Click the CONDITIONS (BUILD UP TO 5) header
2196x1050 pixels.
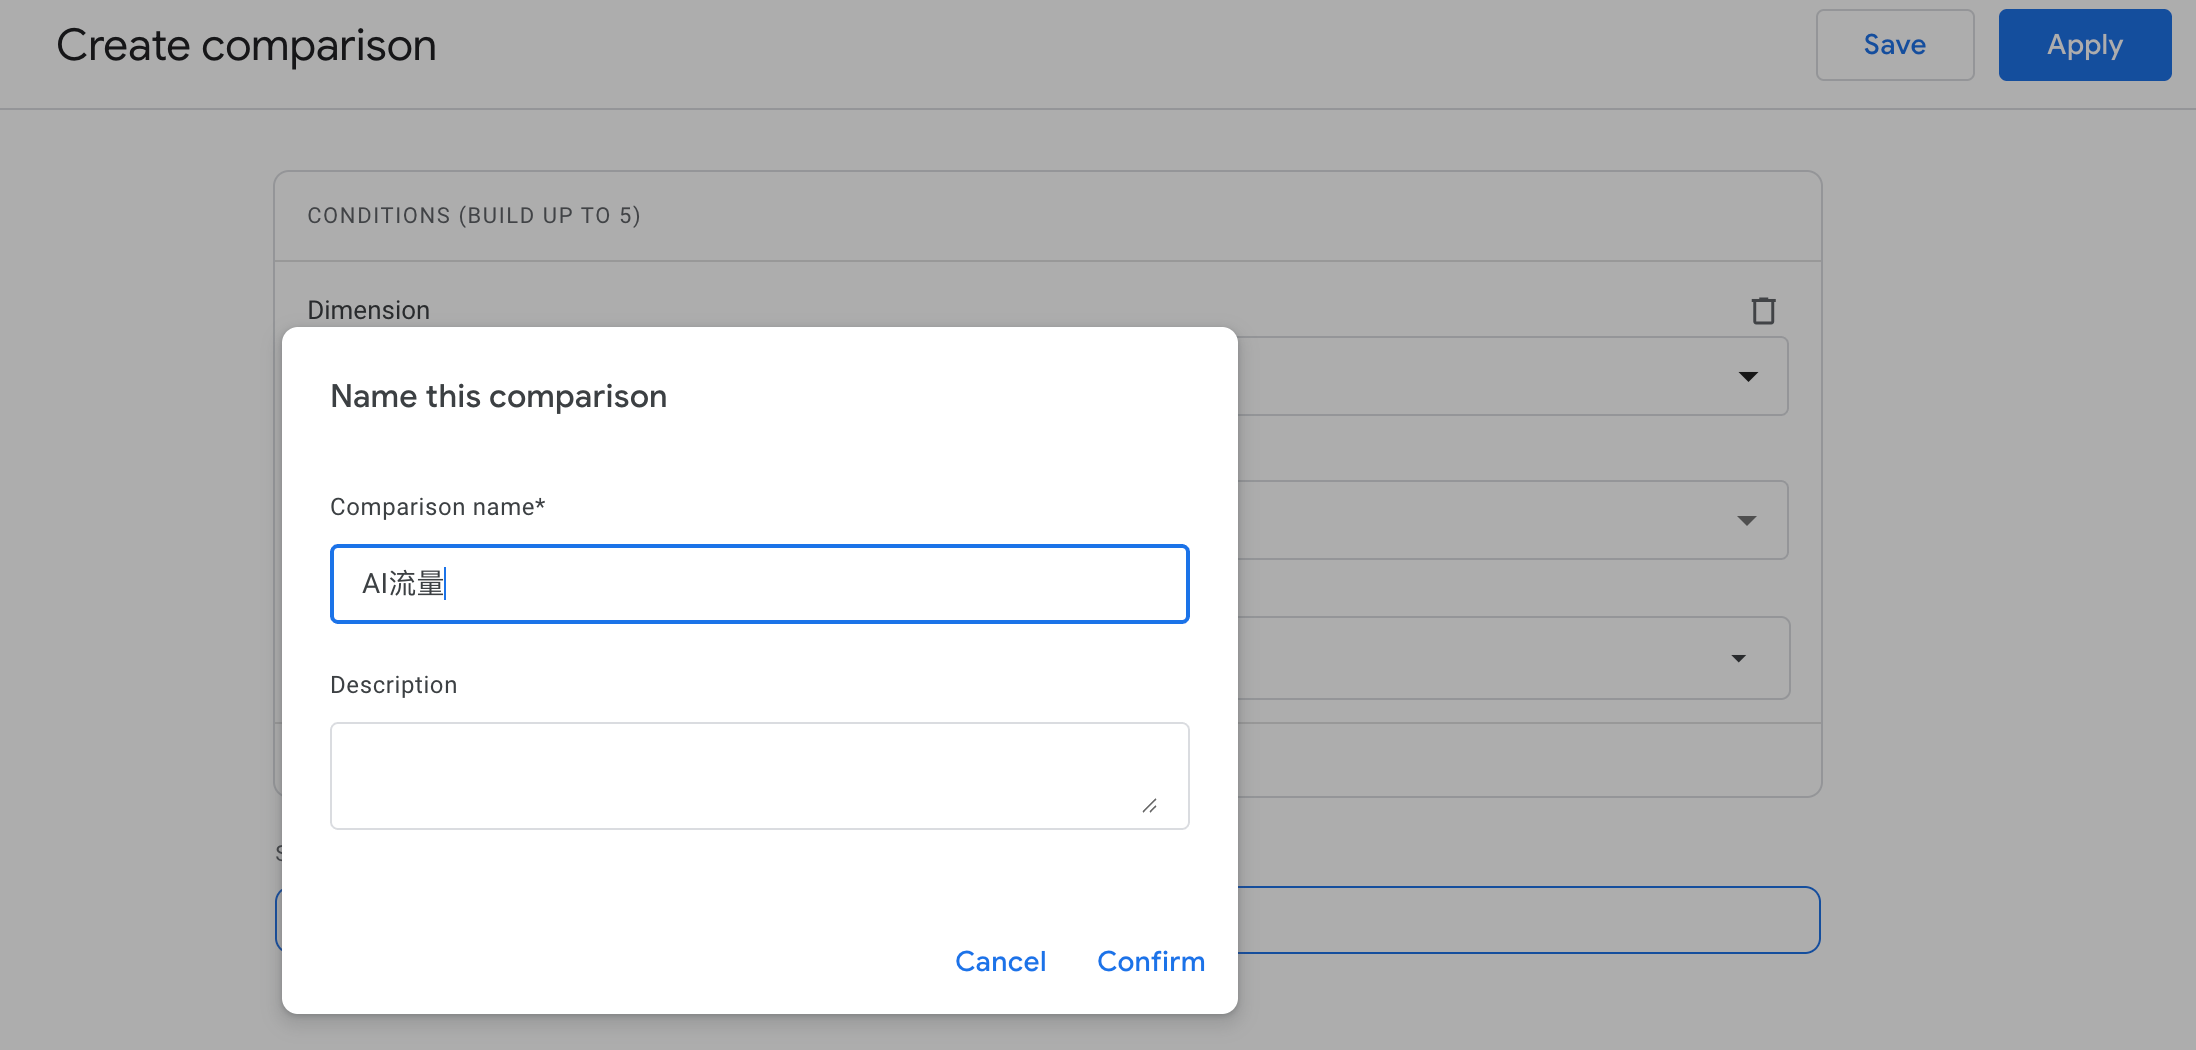[x=474, y=215]
